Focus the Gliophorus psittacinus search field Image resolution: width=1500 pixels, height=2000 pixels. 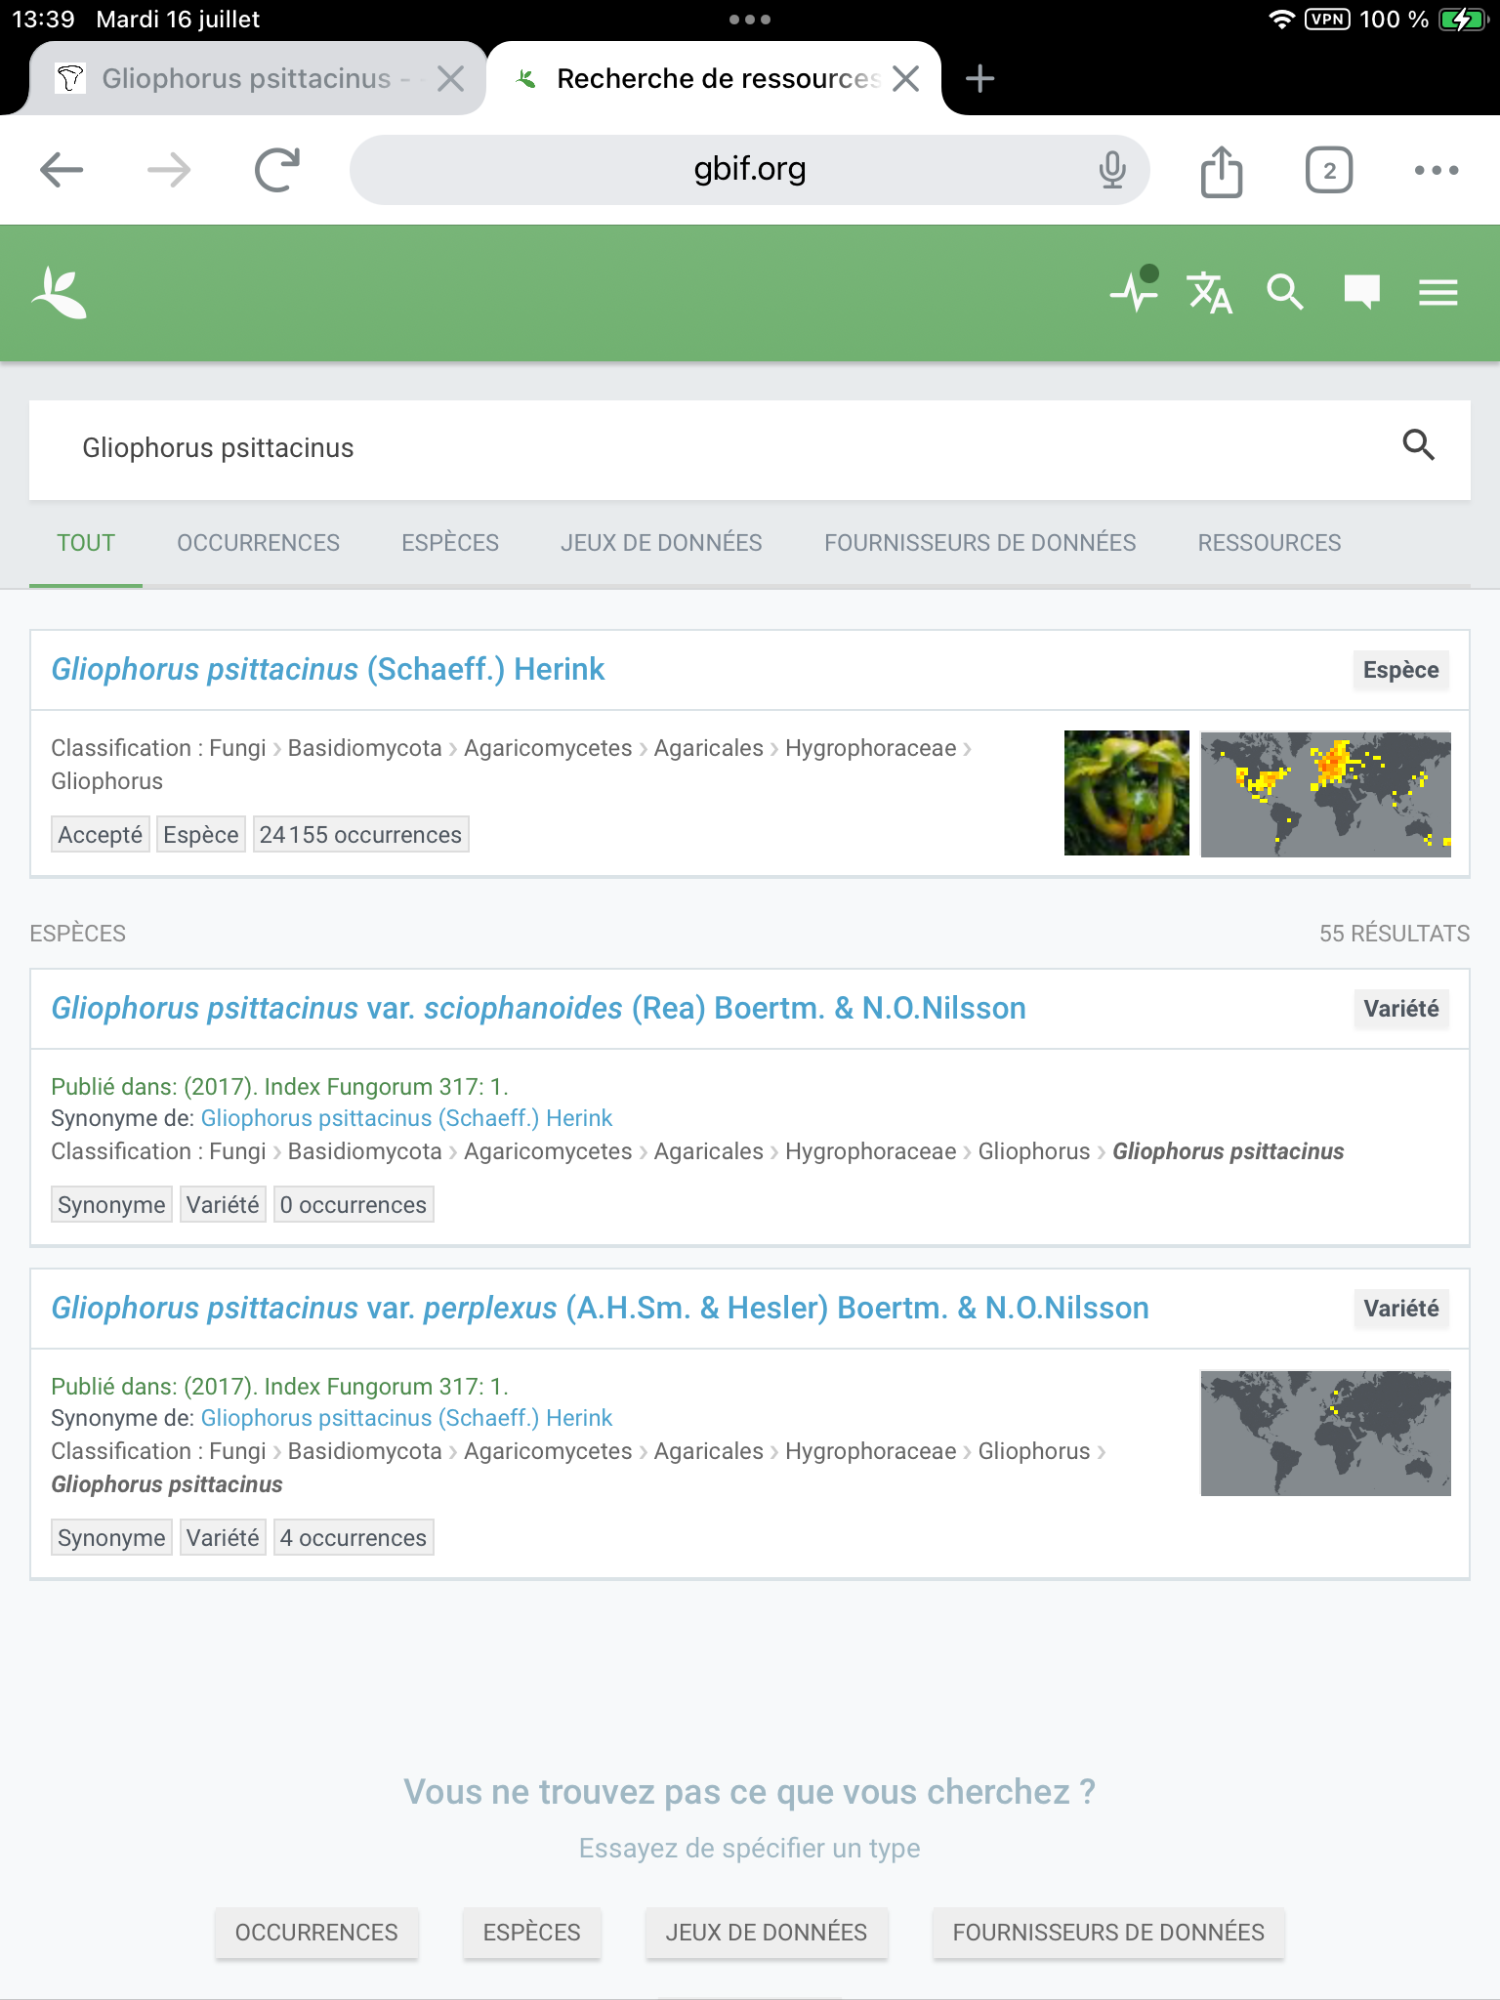[700, 448]
